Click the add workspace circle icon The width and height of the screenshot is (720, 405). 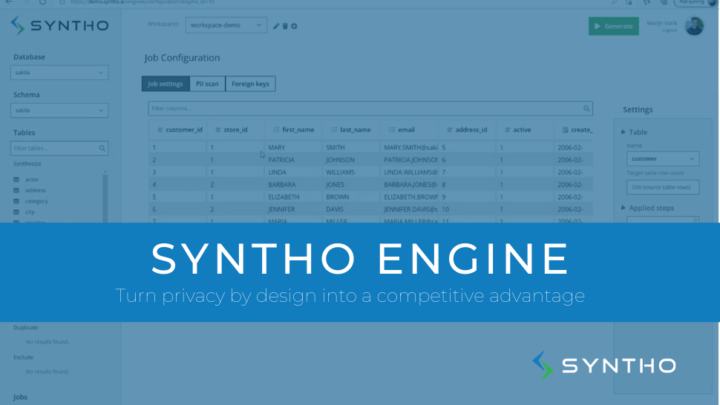[x=294, y=26]
